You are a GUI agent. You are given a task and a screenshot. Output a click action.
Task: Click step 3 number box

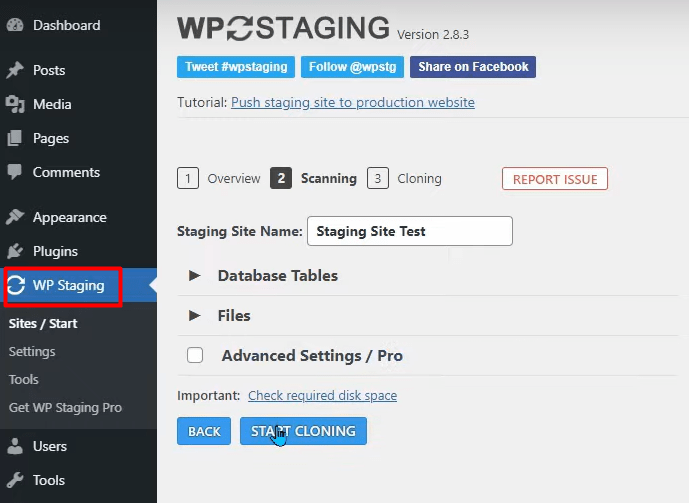click(x=378, y=178)
